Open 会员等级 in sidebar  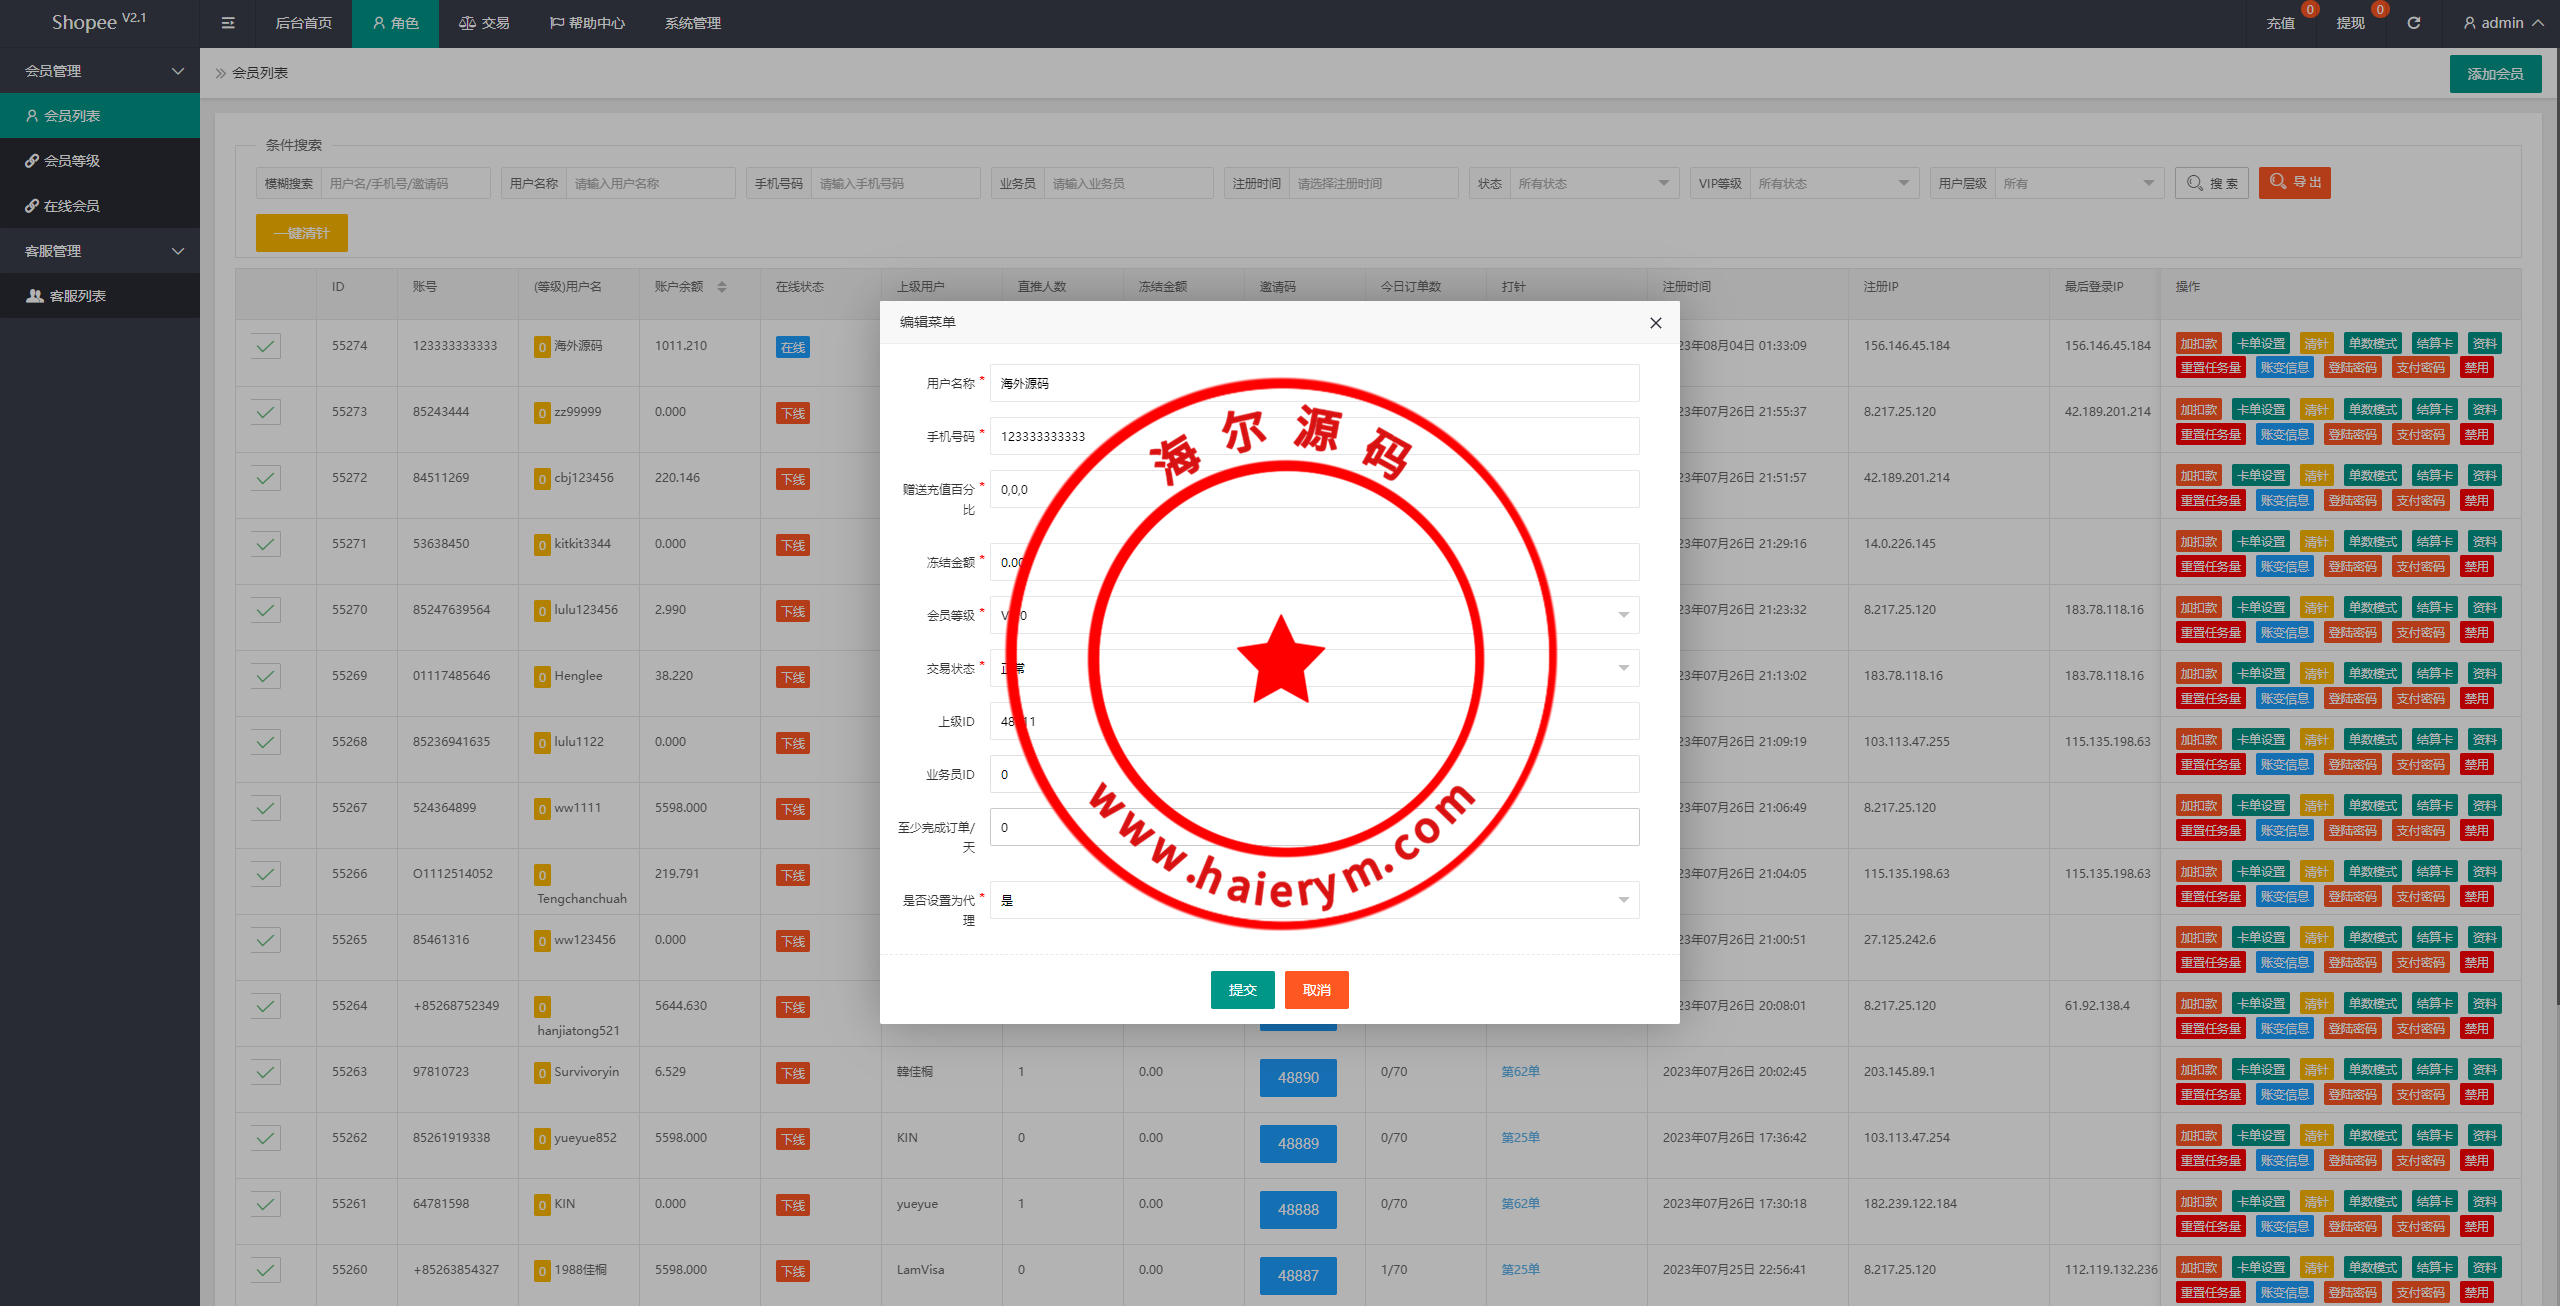[72, 161]
